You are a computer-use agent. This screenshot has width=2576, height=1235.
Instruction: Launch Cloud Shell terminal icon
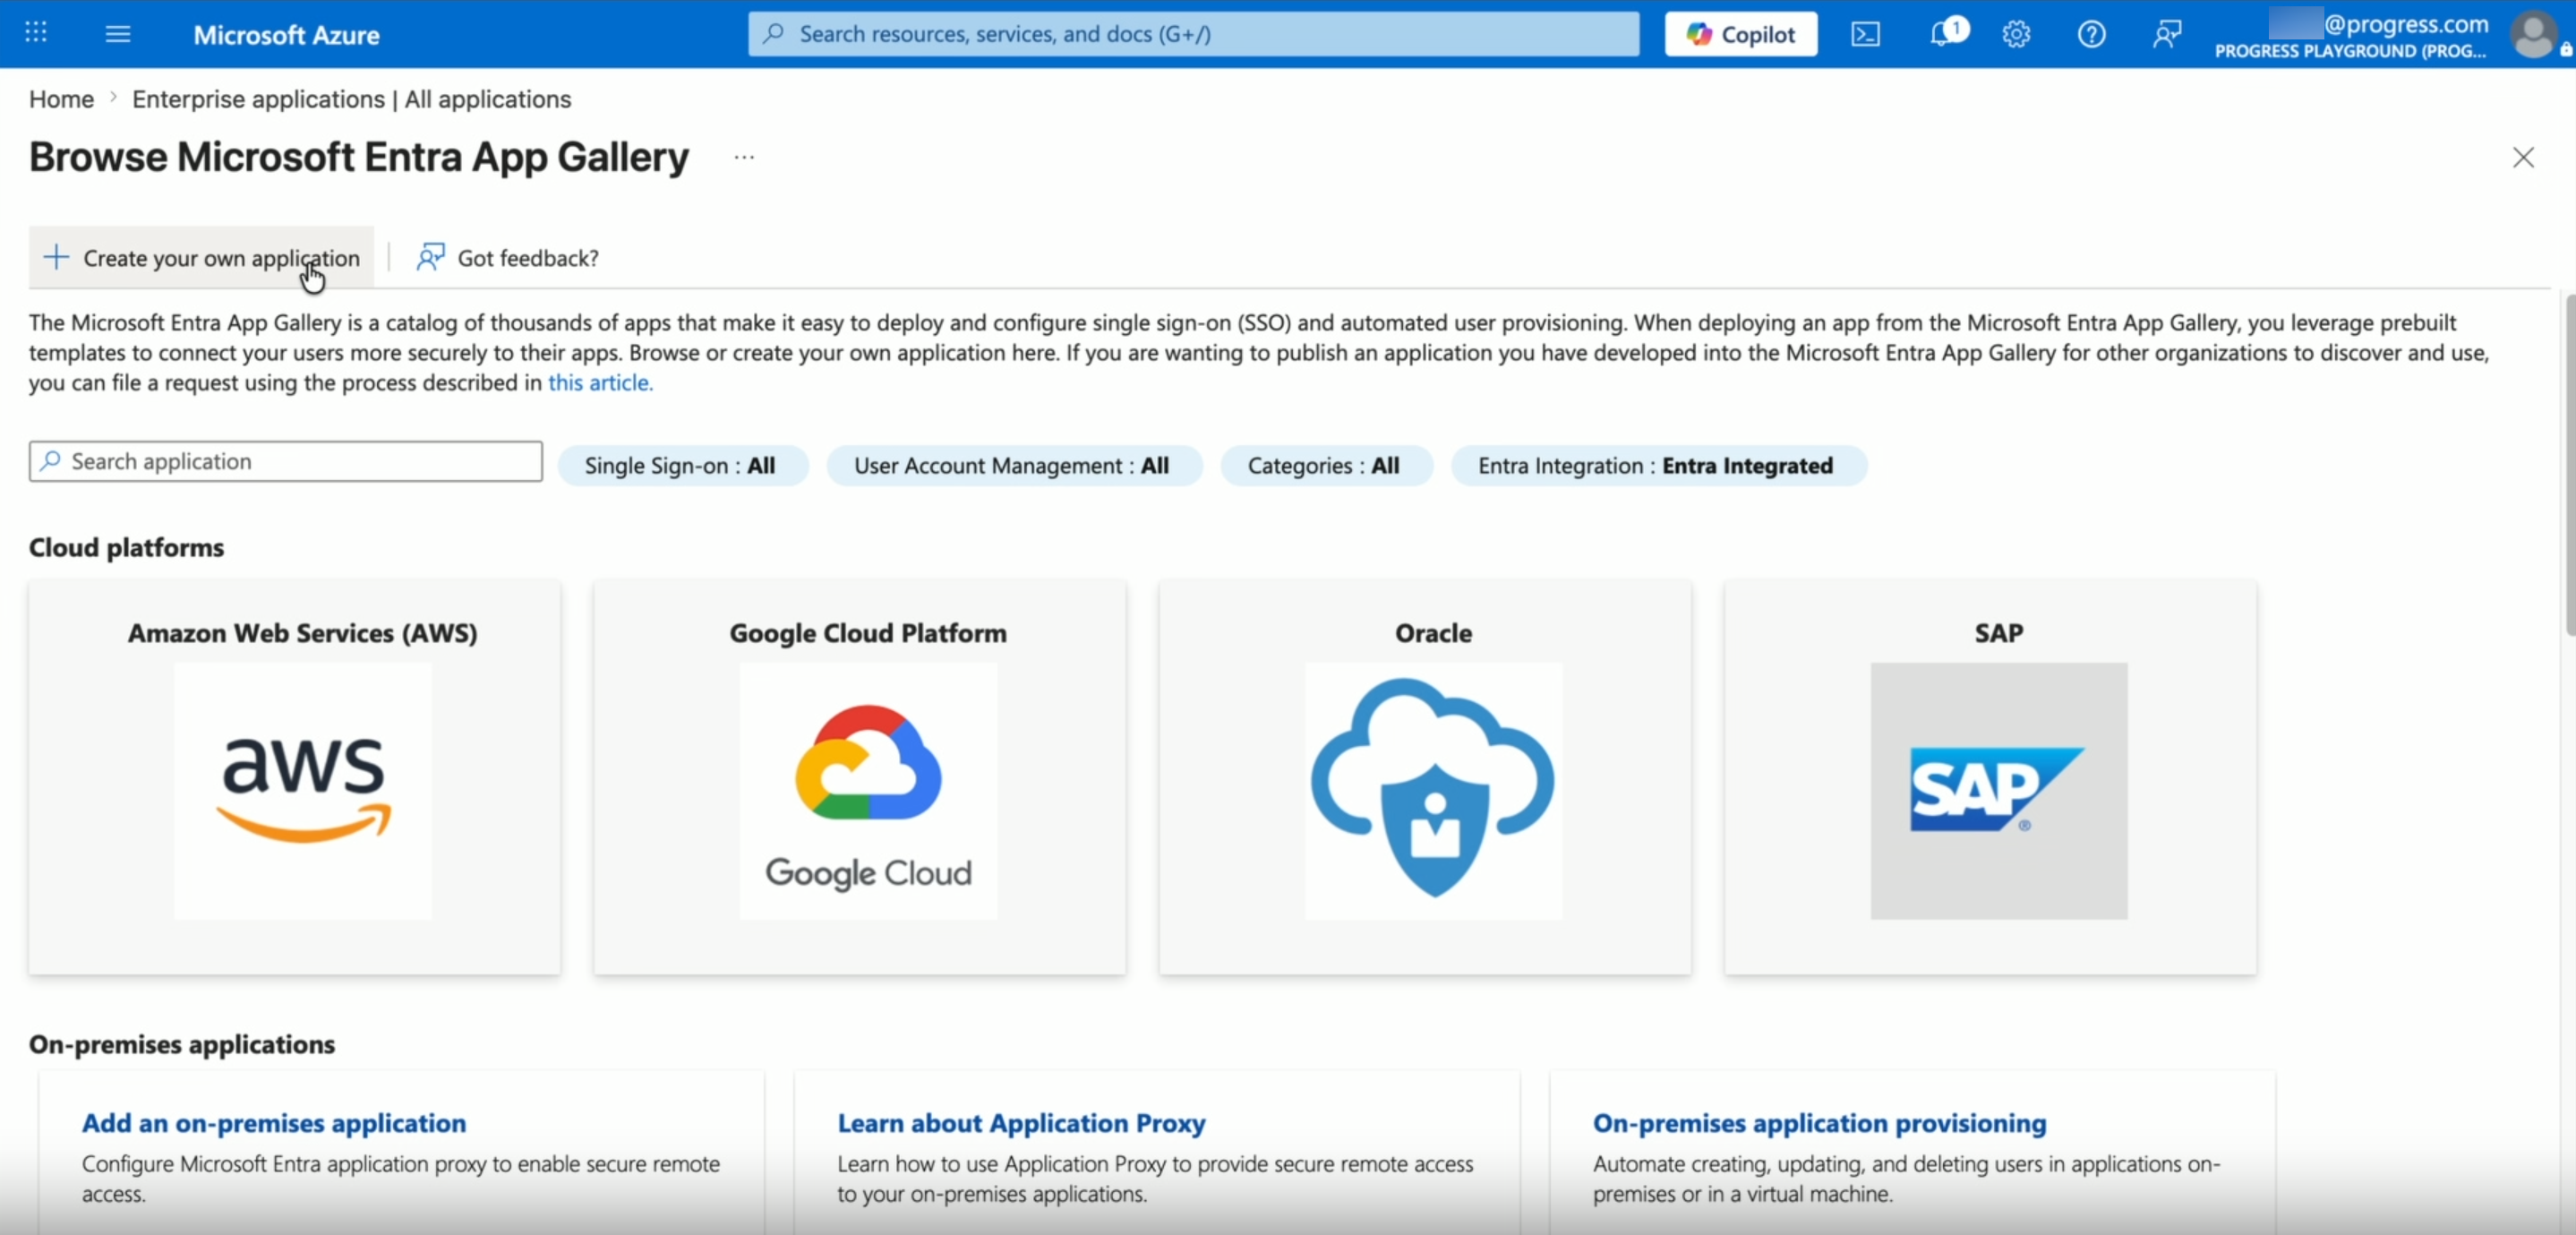pos(1865,35)
